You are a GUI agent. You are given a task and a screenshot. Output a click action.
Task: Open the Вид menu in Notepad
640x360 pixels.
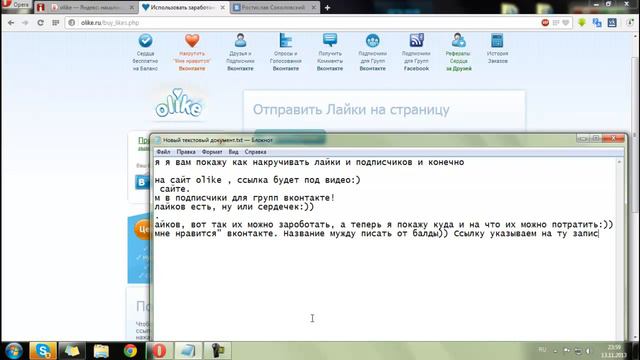click(233, 152)
